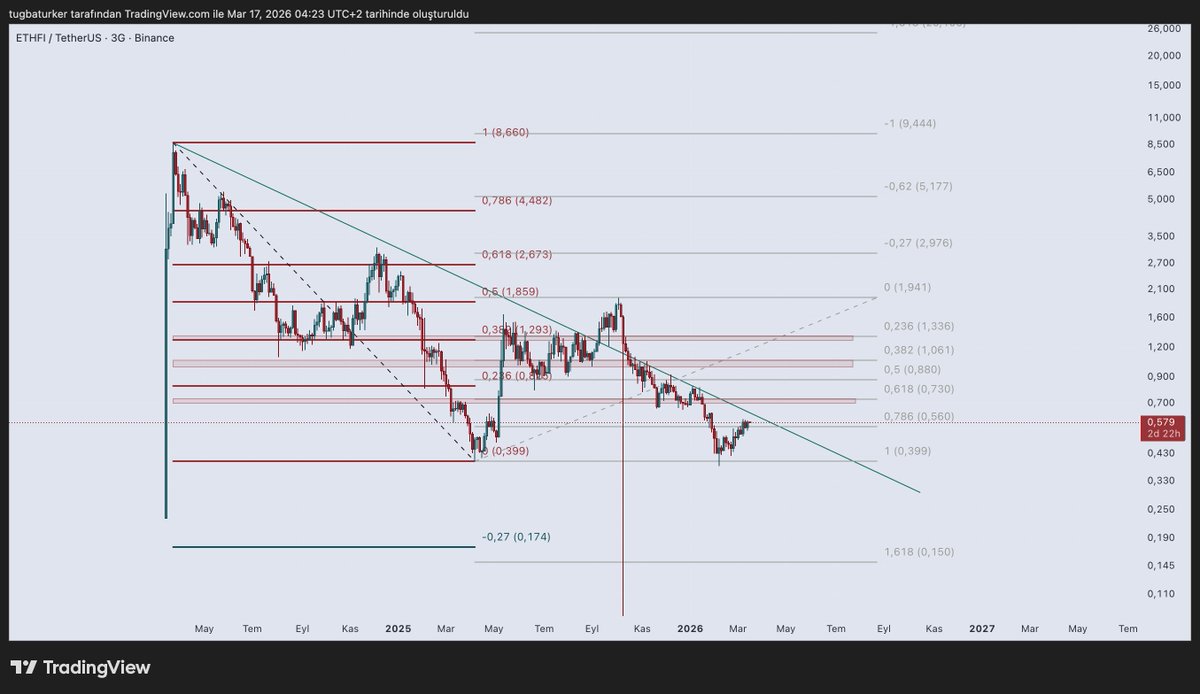The height and width of the screenshot is (694, 1200).
Task: Click 0,110 on the price axis
Action: tap(1163, 594)
